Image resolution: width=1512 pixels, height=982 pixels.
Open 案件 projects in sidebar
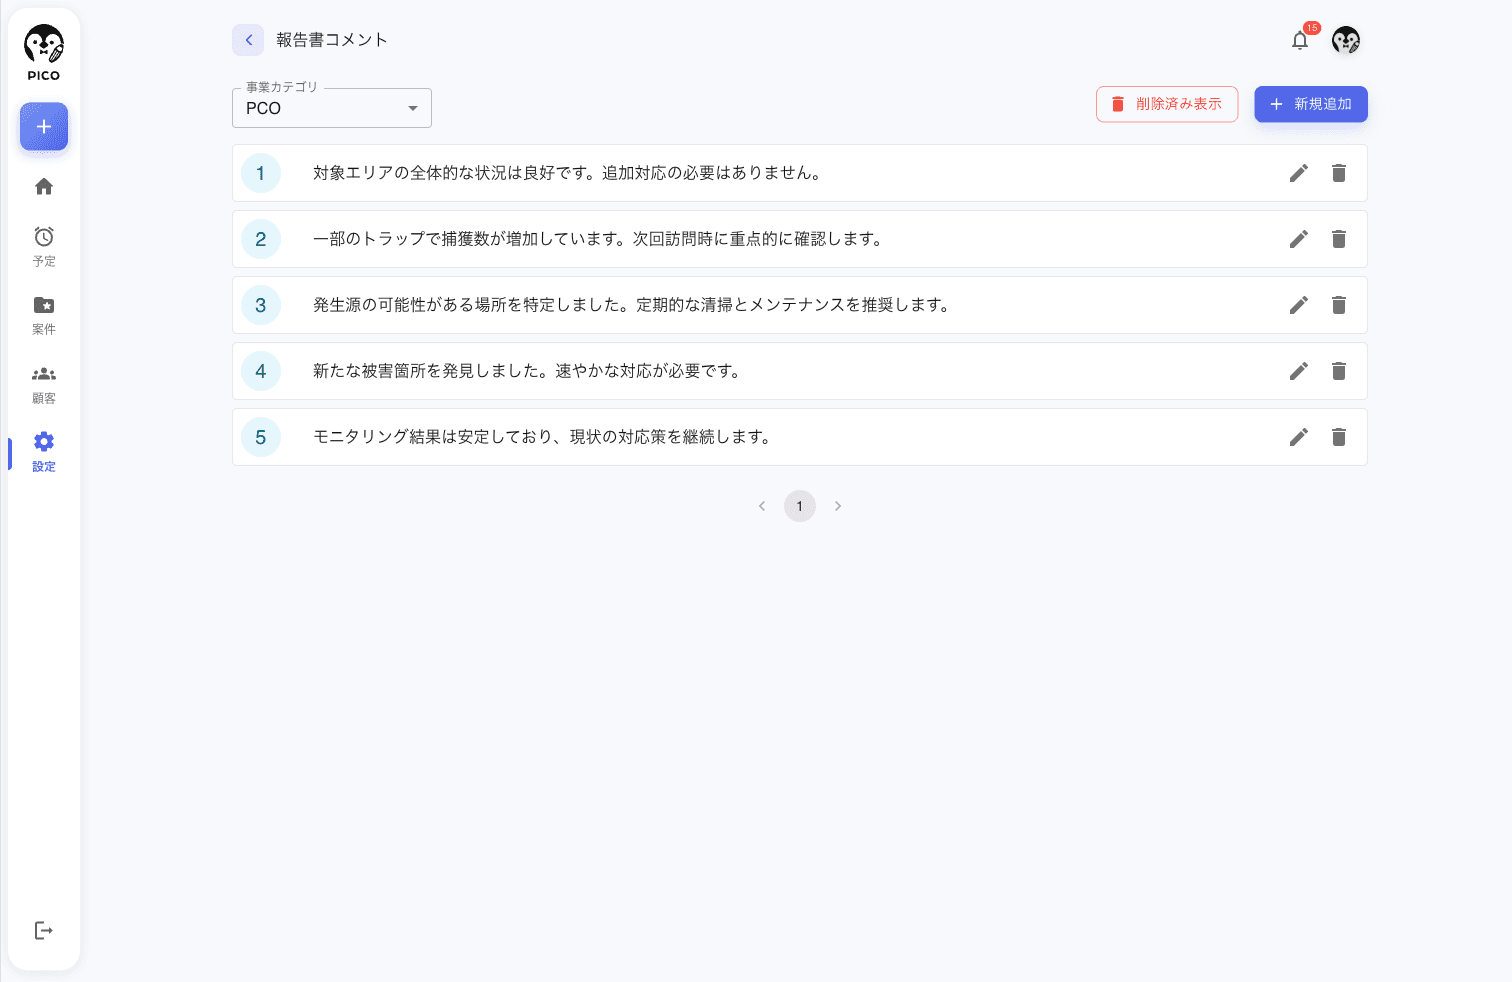click(x=44, y=315)
